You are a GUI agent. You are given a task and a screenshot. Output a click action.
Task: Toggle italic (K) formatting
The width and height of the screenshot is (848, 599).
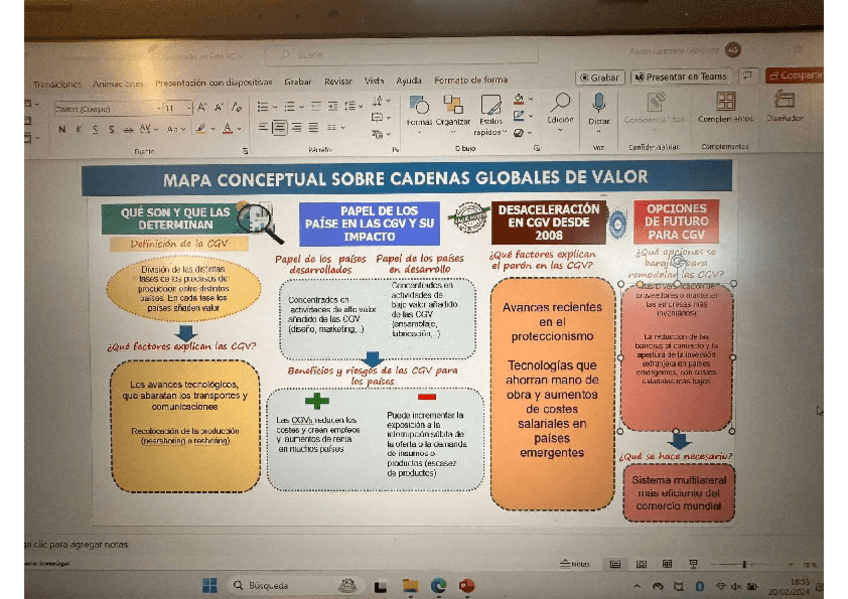pyautogui.click(x=78, y=129)
